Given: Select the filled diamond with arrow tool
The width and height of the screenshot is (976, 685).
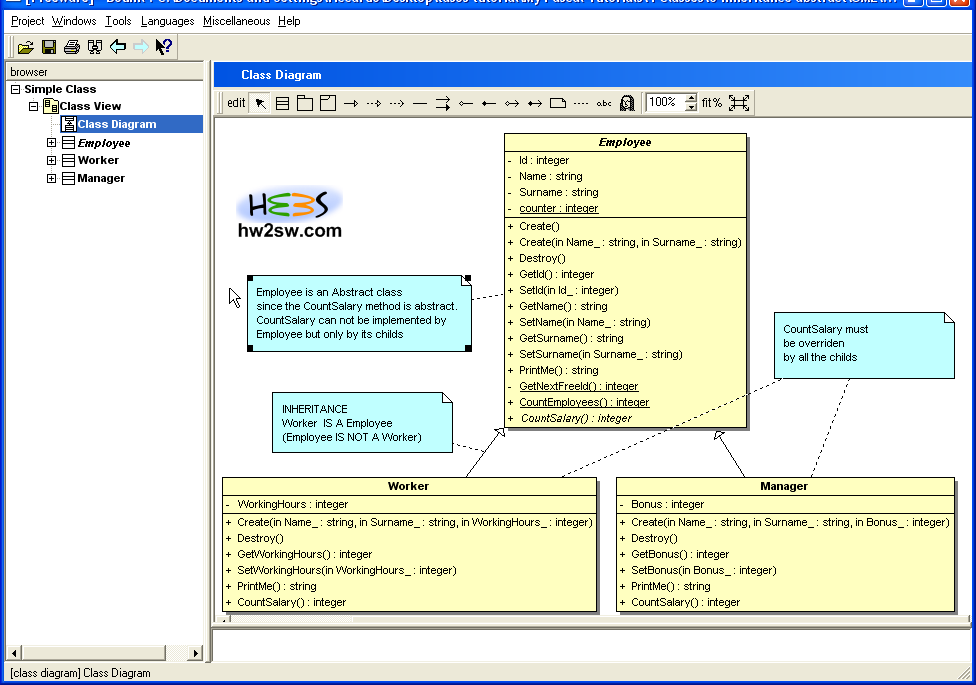Looking at the screenshot, I should (535, 103).
